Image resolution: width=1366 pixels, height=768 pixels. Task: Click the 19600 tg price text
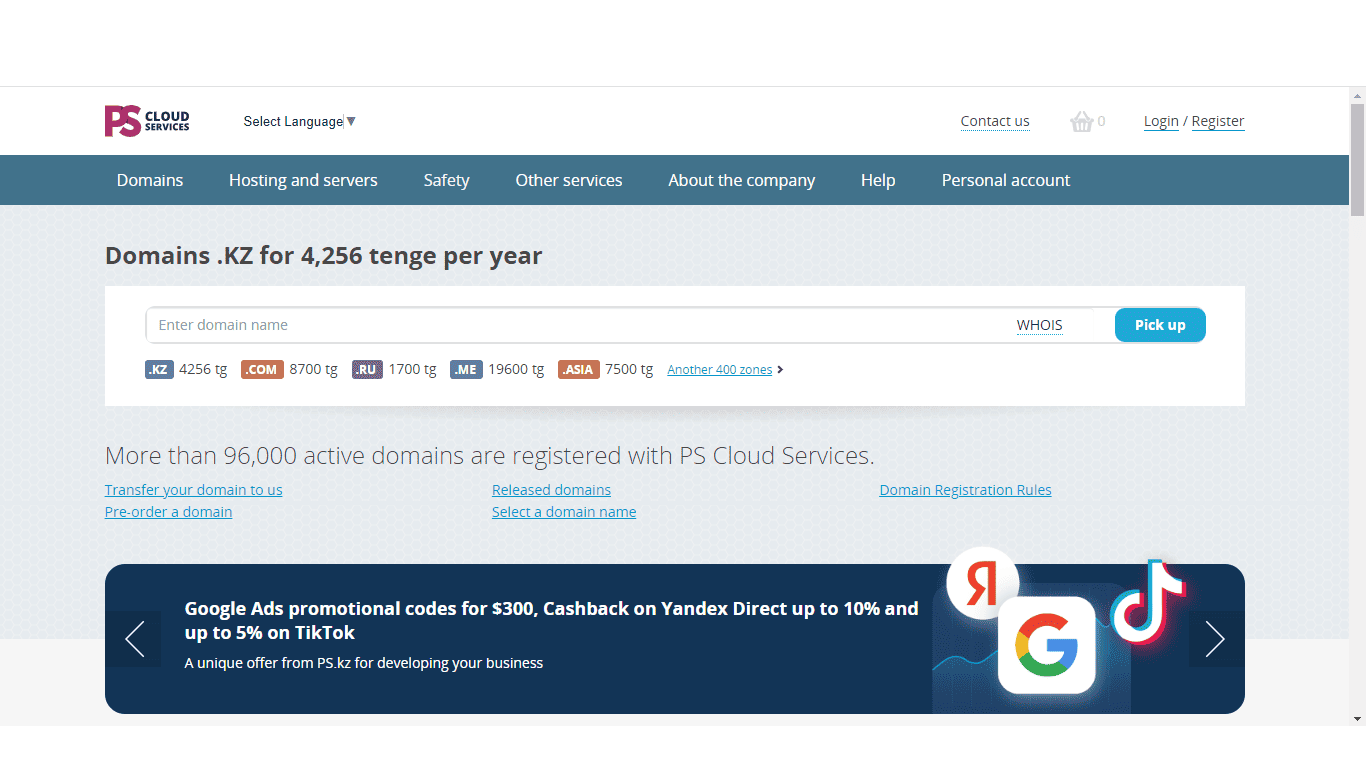516,369
